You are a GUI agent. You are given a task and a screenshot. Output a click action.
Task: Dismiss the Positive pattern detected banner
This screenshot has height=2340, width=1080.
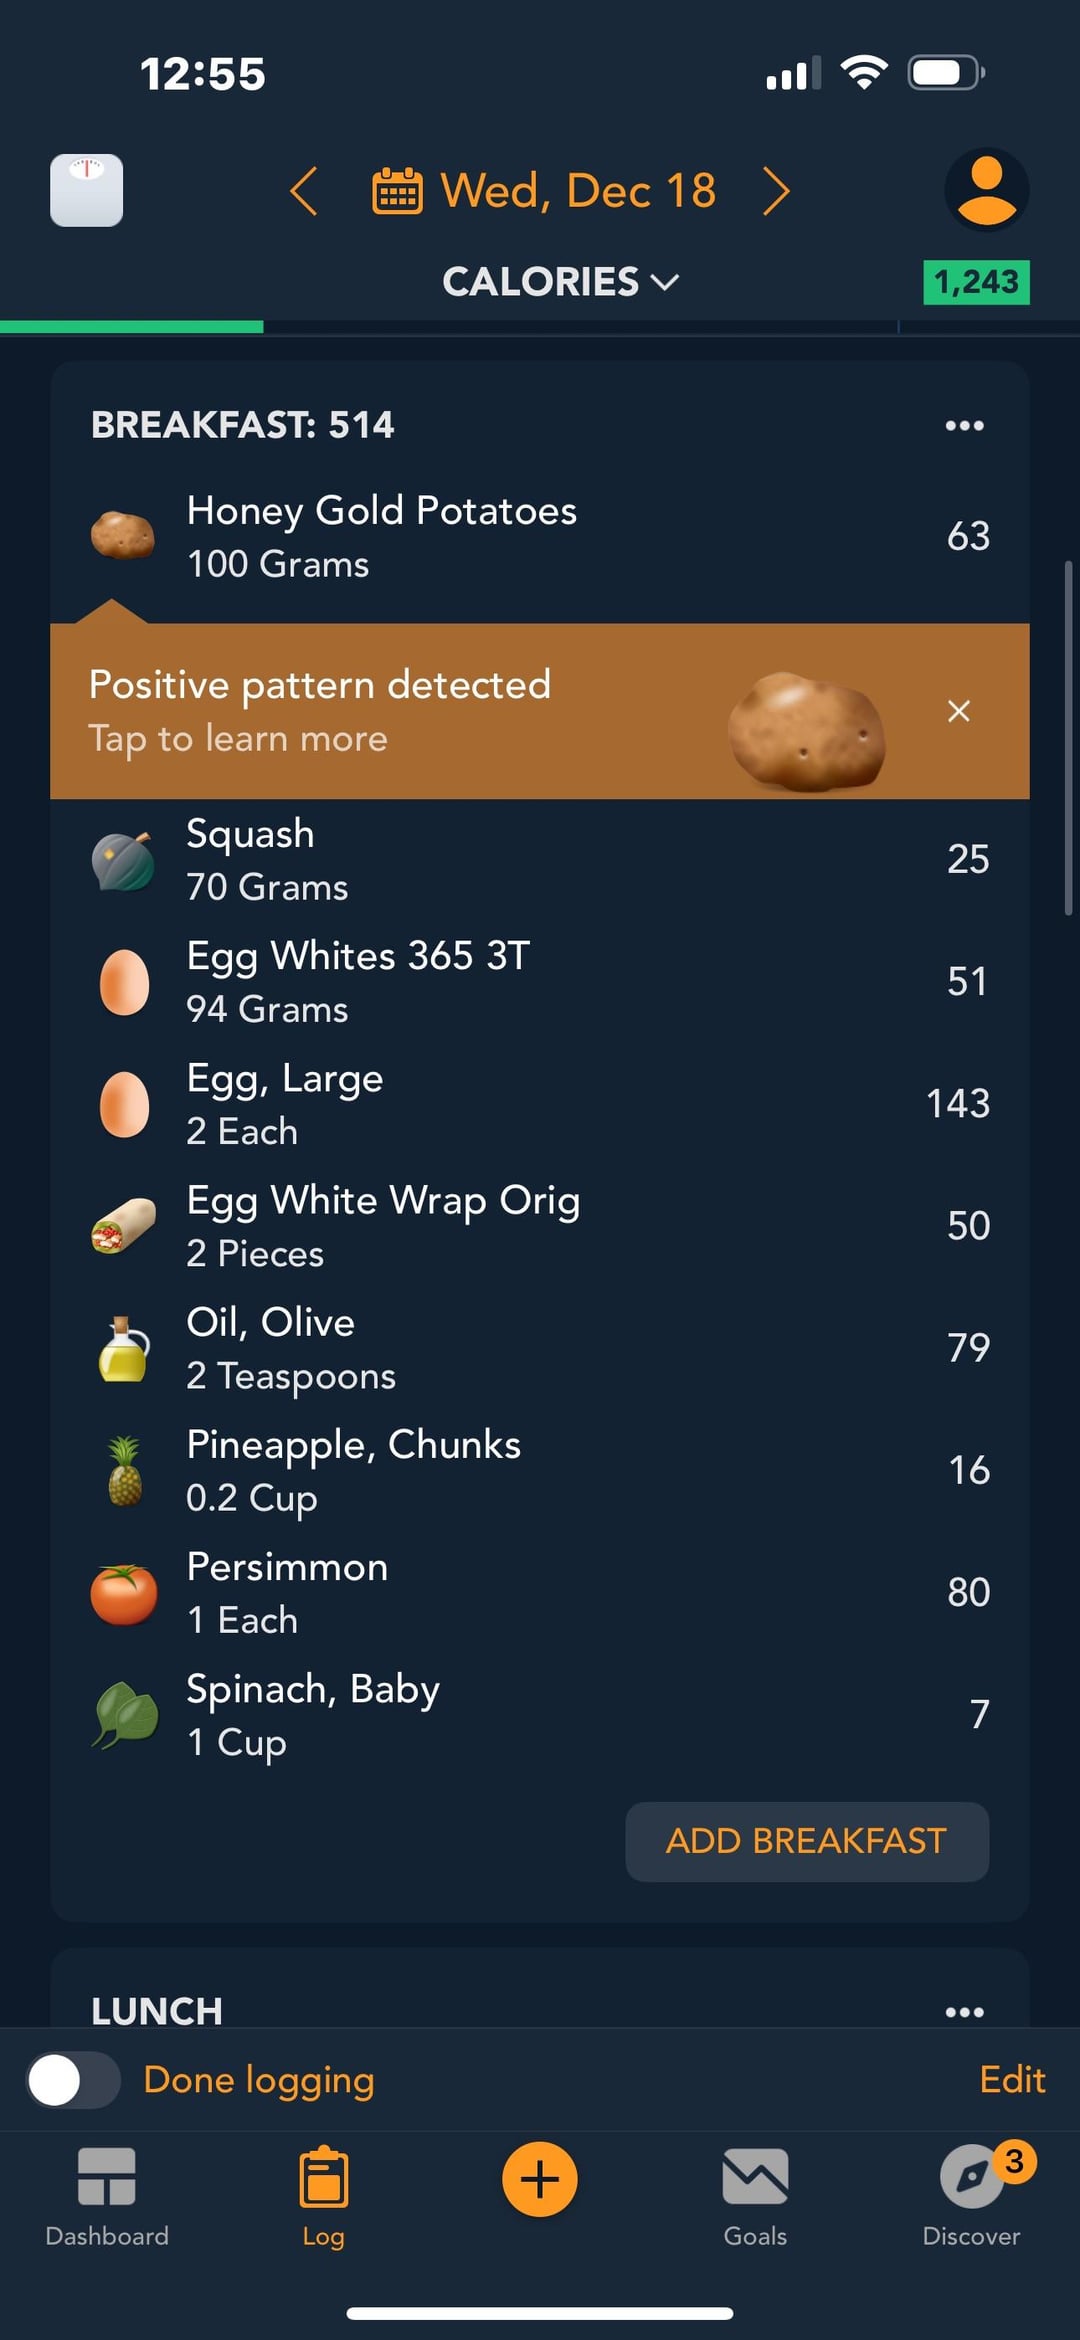(958, 711)
